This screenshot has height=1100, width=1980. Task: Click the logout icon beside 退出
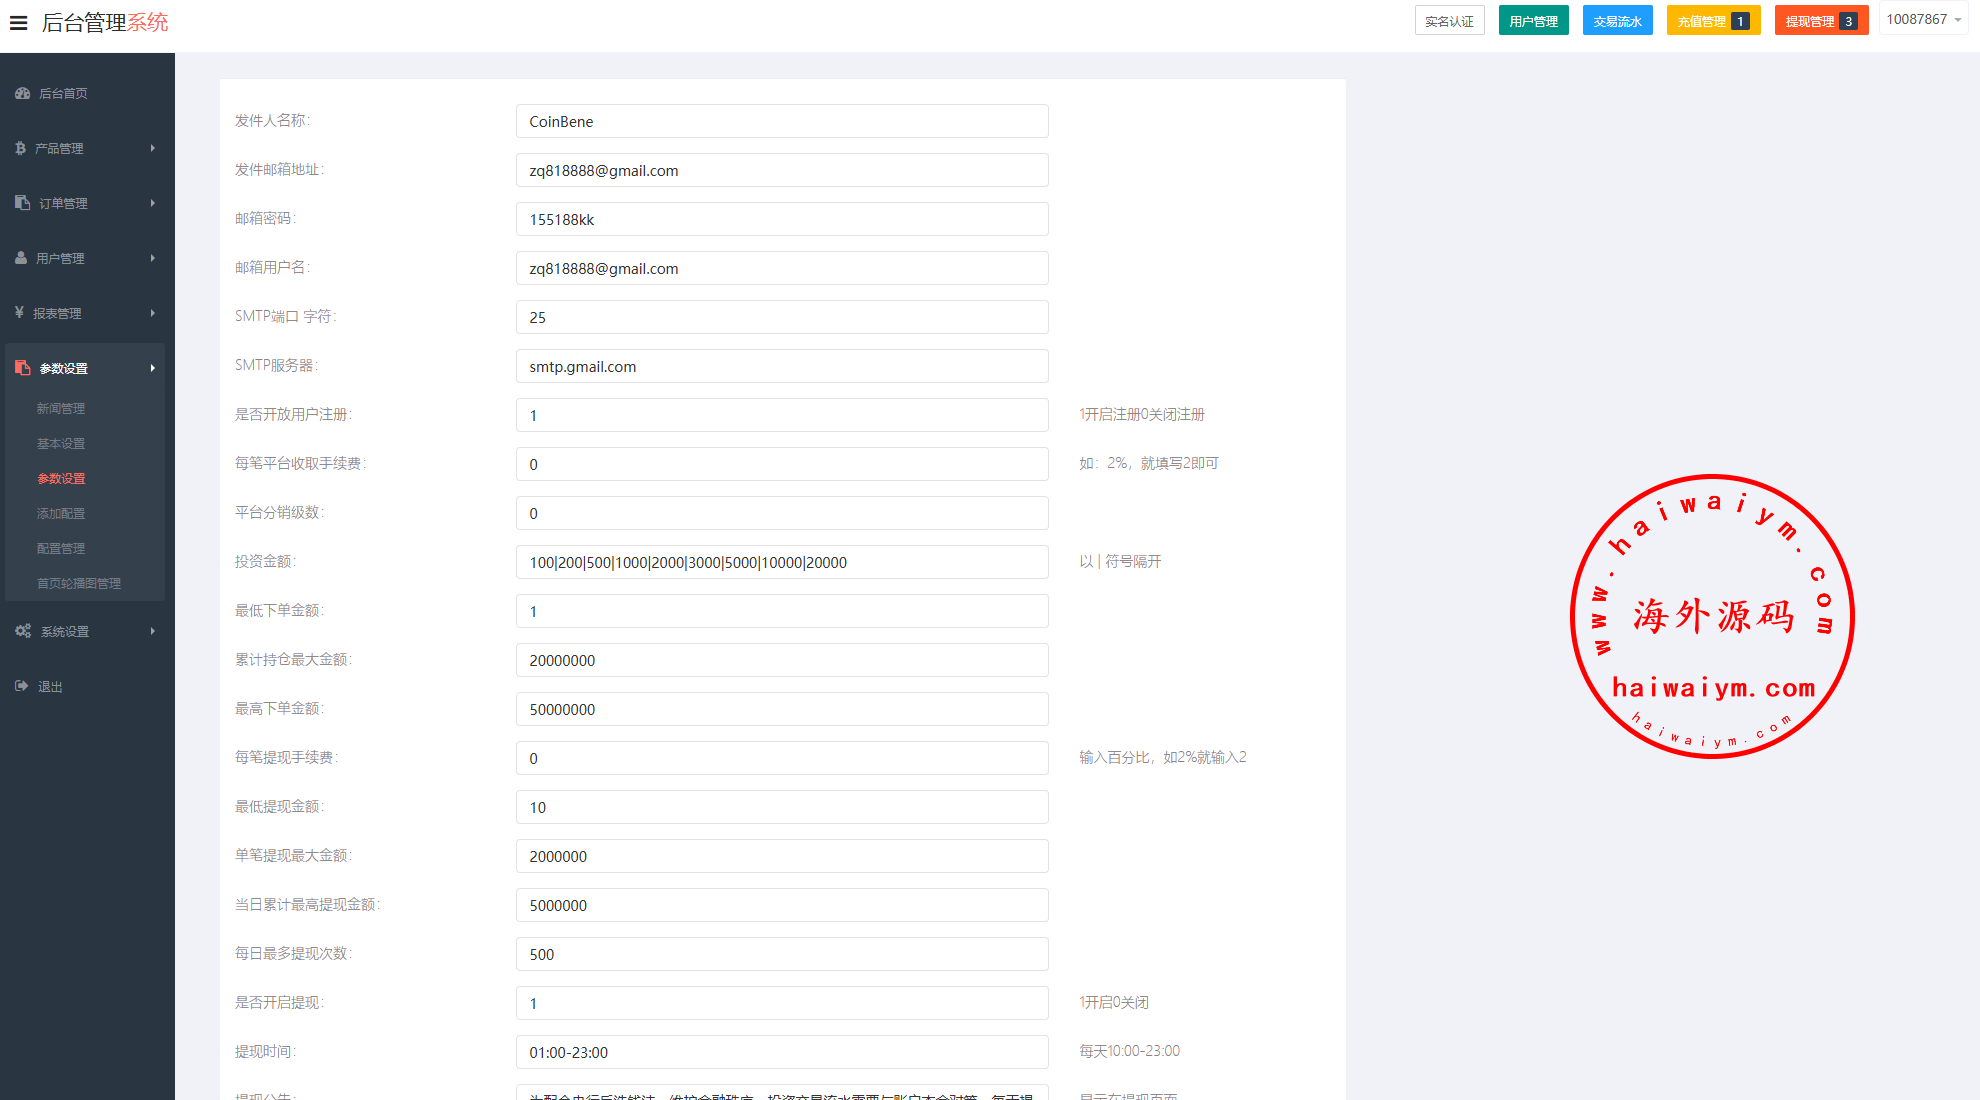[x=21, y=686]
